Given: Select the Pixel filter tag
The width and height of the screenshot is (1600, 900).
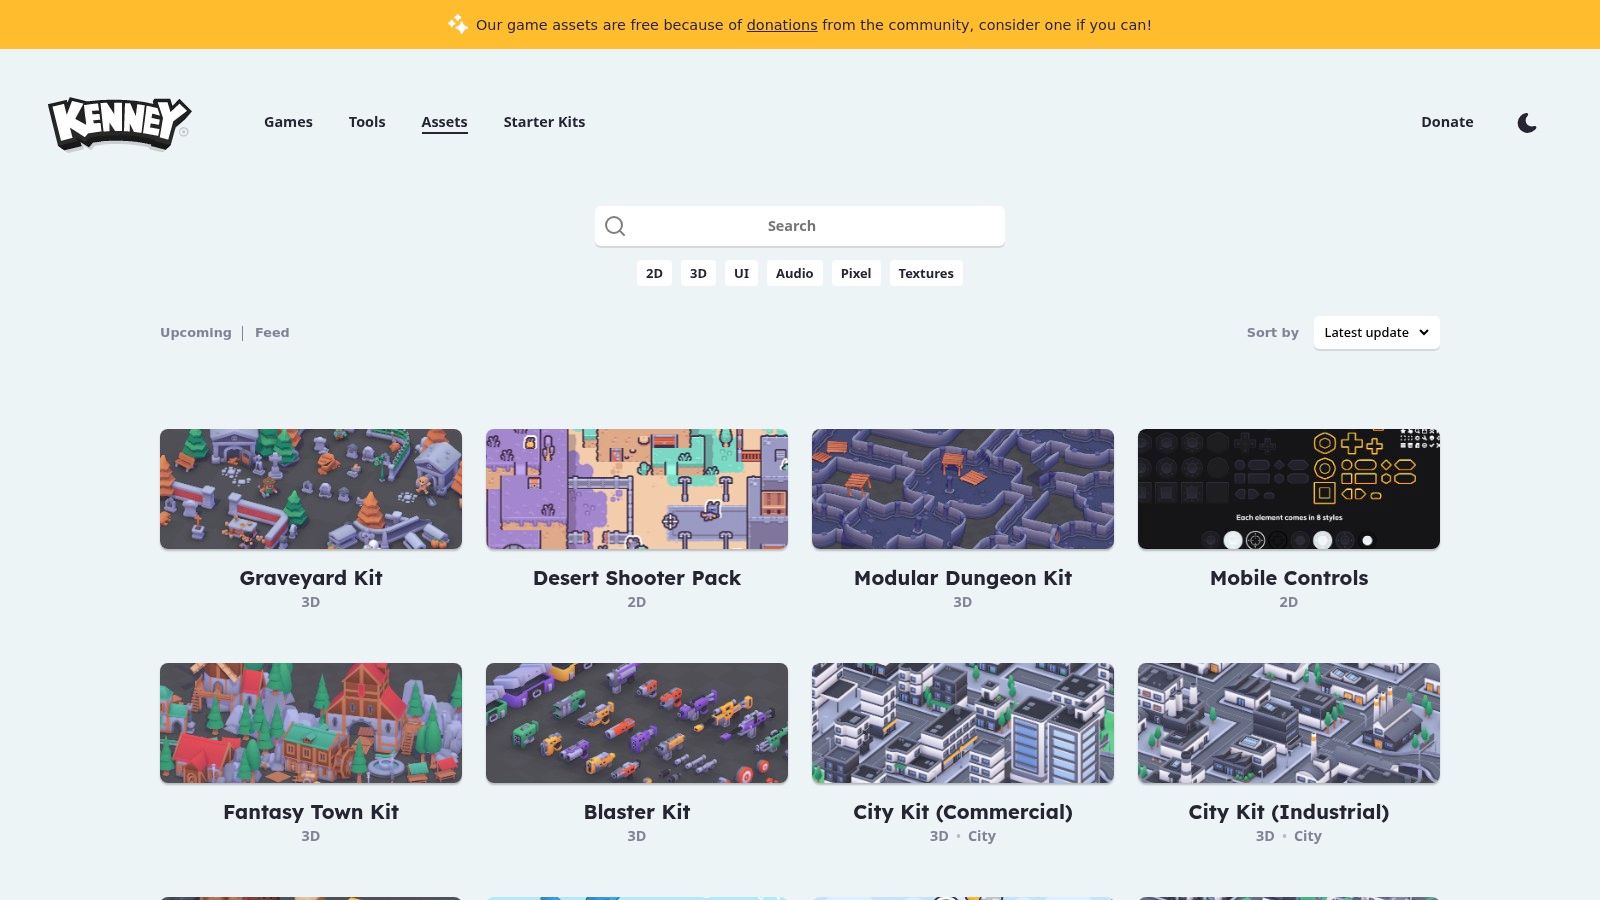Looking at the screenshot, I should [x=855, y=273].
